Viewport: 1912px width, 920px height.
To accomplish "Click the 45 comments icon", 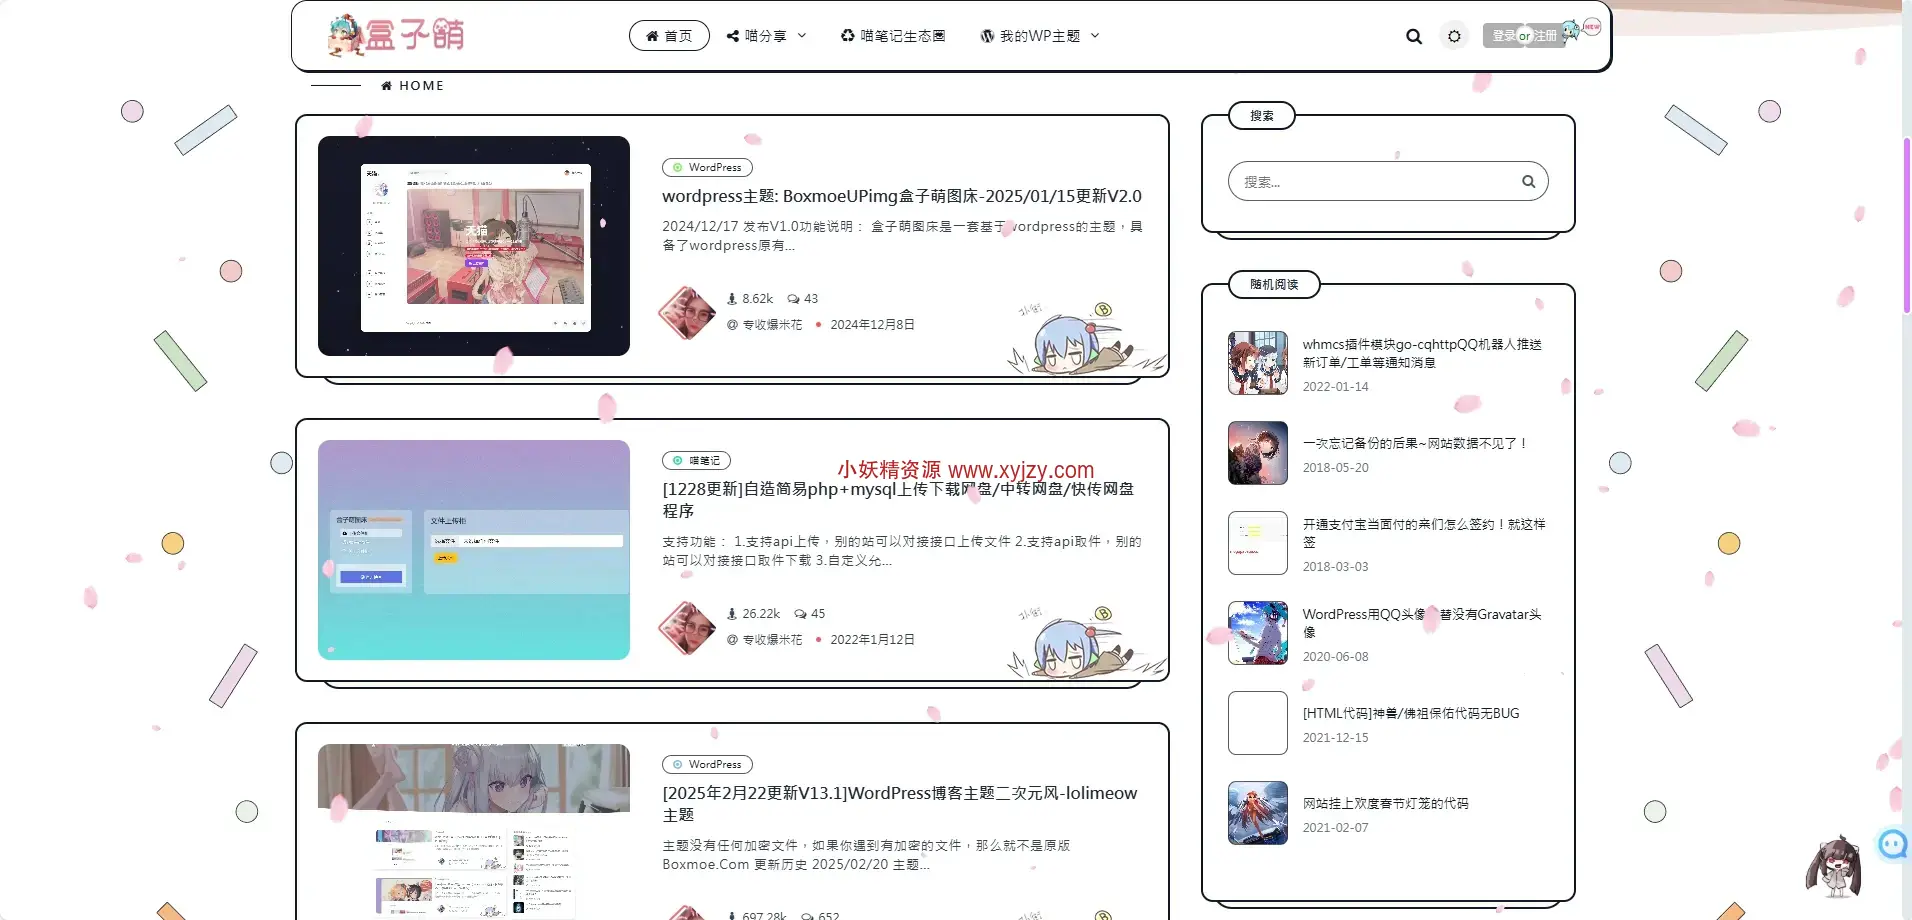I will coord(801,614).
